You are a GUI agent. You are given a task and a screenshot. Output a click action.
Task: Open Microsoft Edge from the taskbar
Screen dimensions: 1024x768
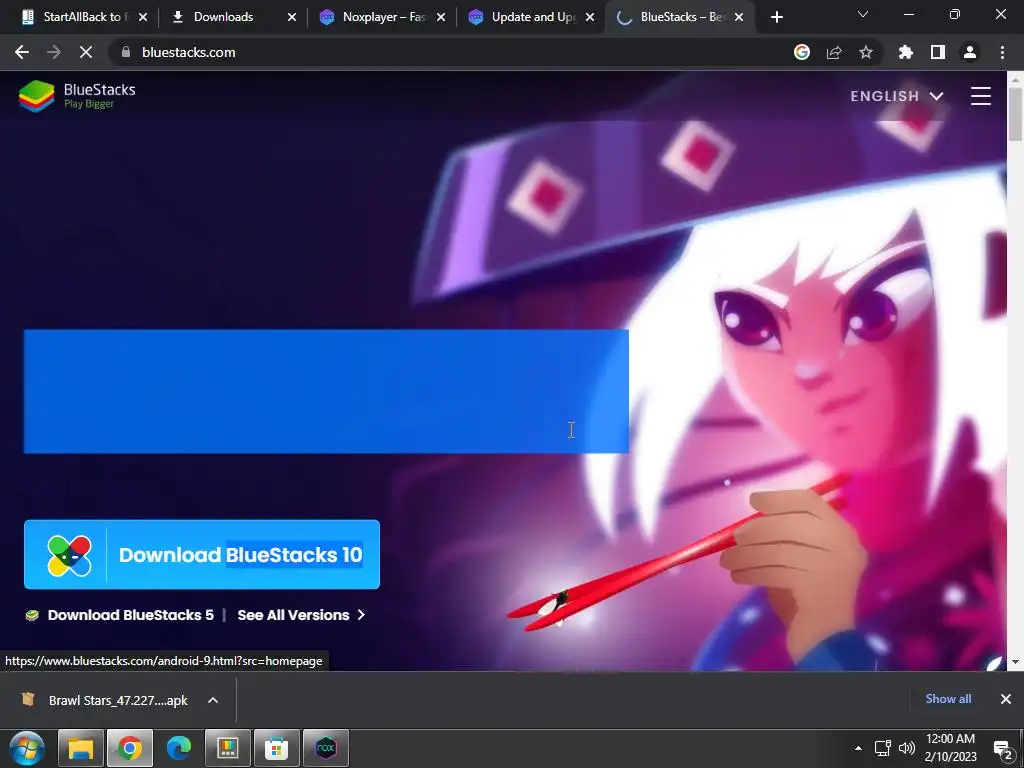coord(179,748)
